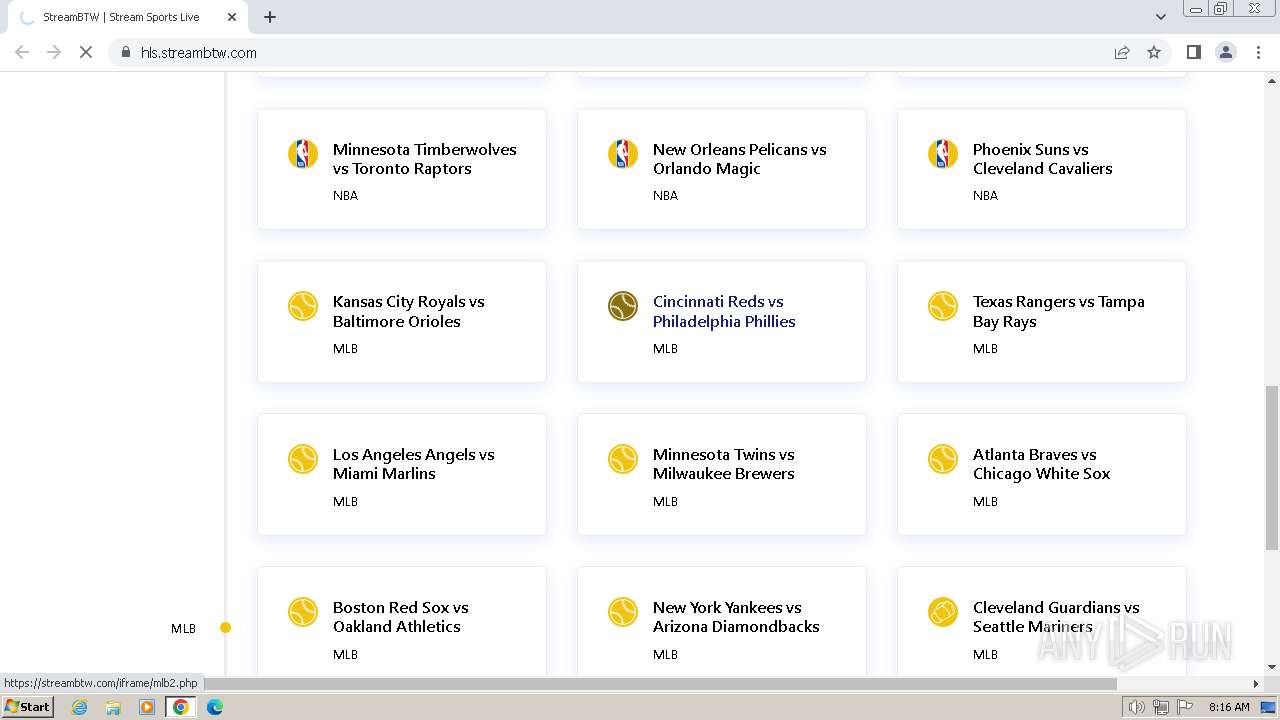Click the NBA icon beside New Orleans Pelicans
This screenshot has width=1280, height=720.
coord(623,153)
